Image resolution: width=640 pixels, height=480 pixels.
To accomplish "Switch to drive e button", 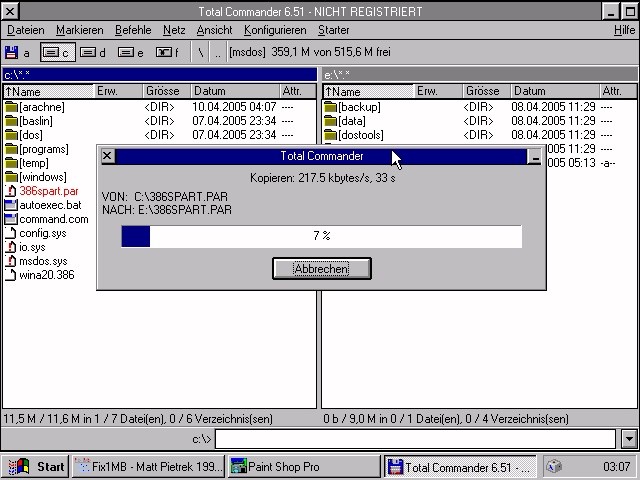I will 131,53.
